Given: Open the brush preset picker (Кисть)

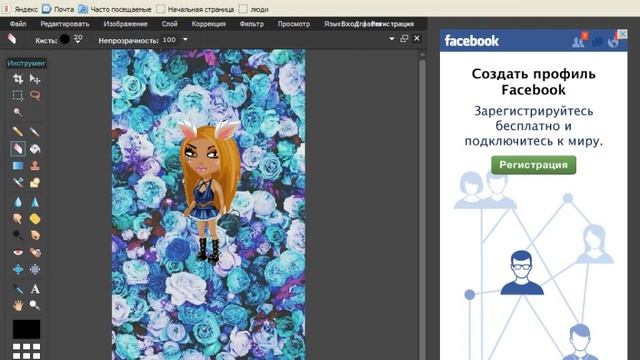Looking at the screenshot, I should pyautogui.click(x=64, y=40).
